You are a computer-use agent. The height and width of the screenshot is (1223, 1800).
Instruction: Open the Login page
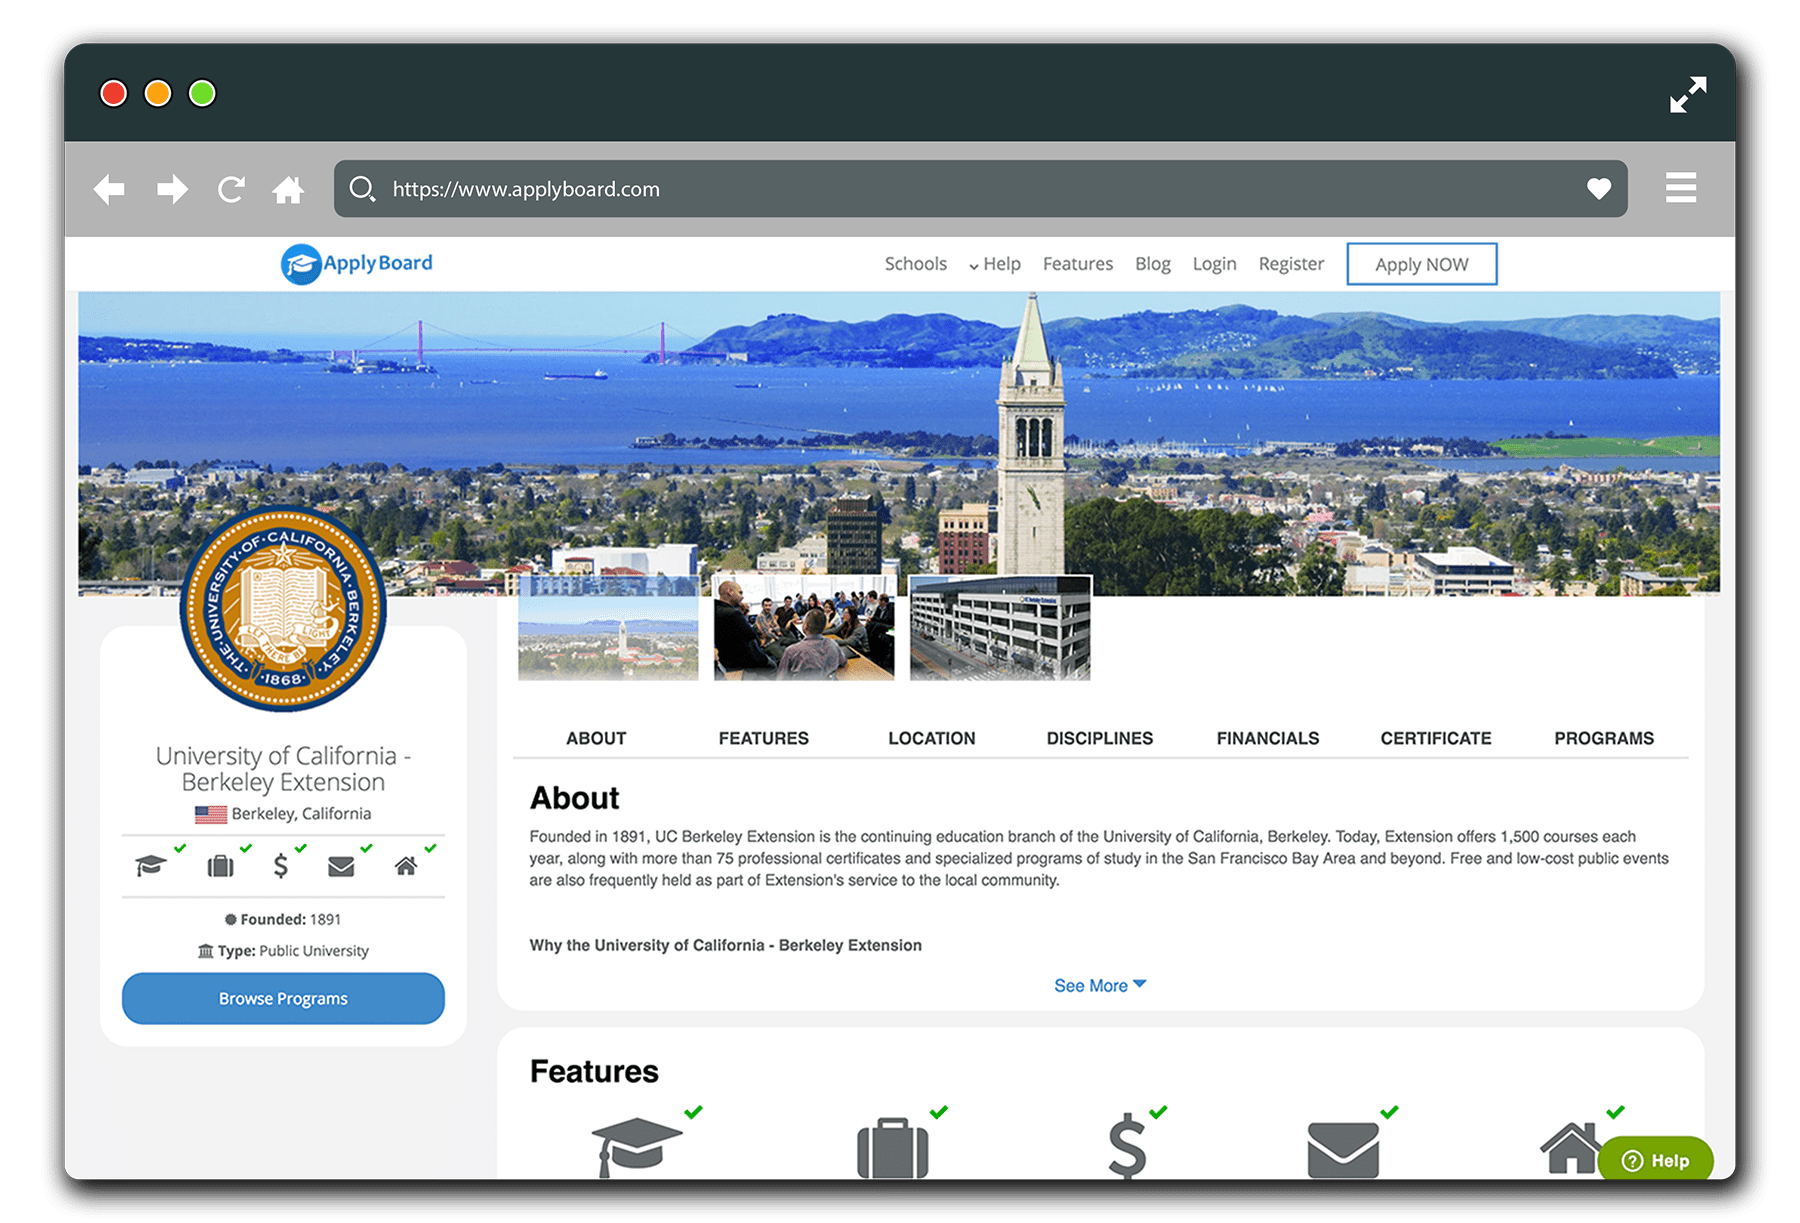[x=1214, y=264]
